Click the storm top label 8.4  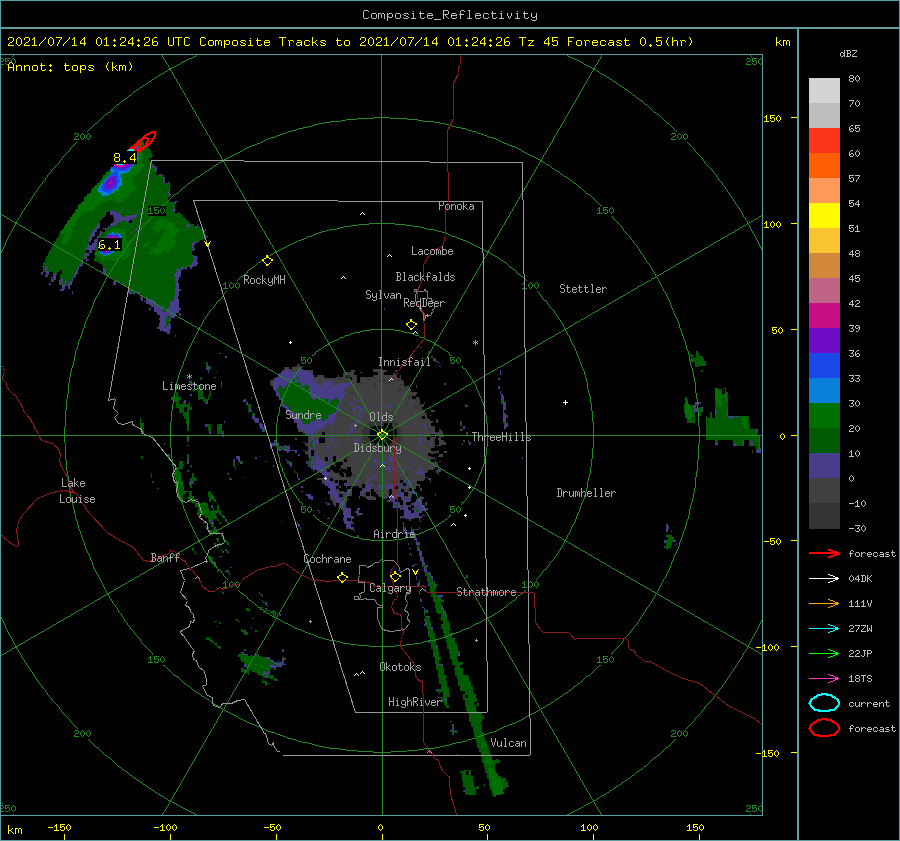(125, 158)
